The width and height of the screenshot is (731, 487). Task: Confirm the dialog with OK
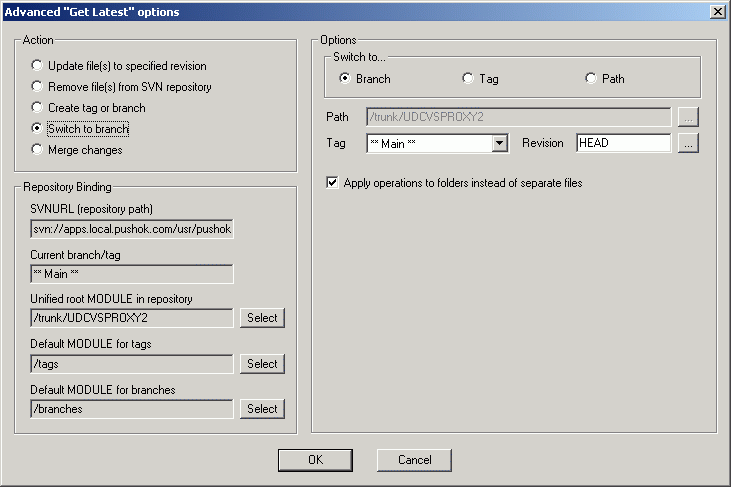315,460
